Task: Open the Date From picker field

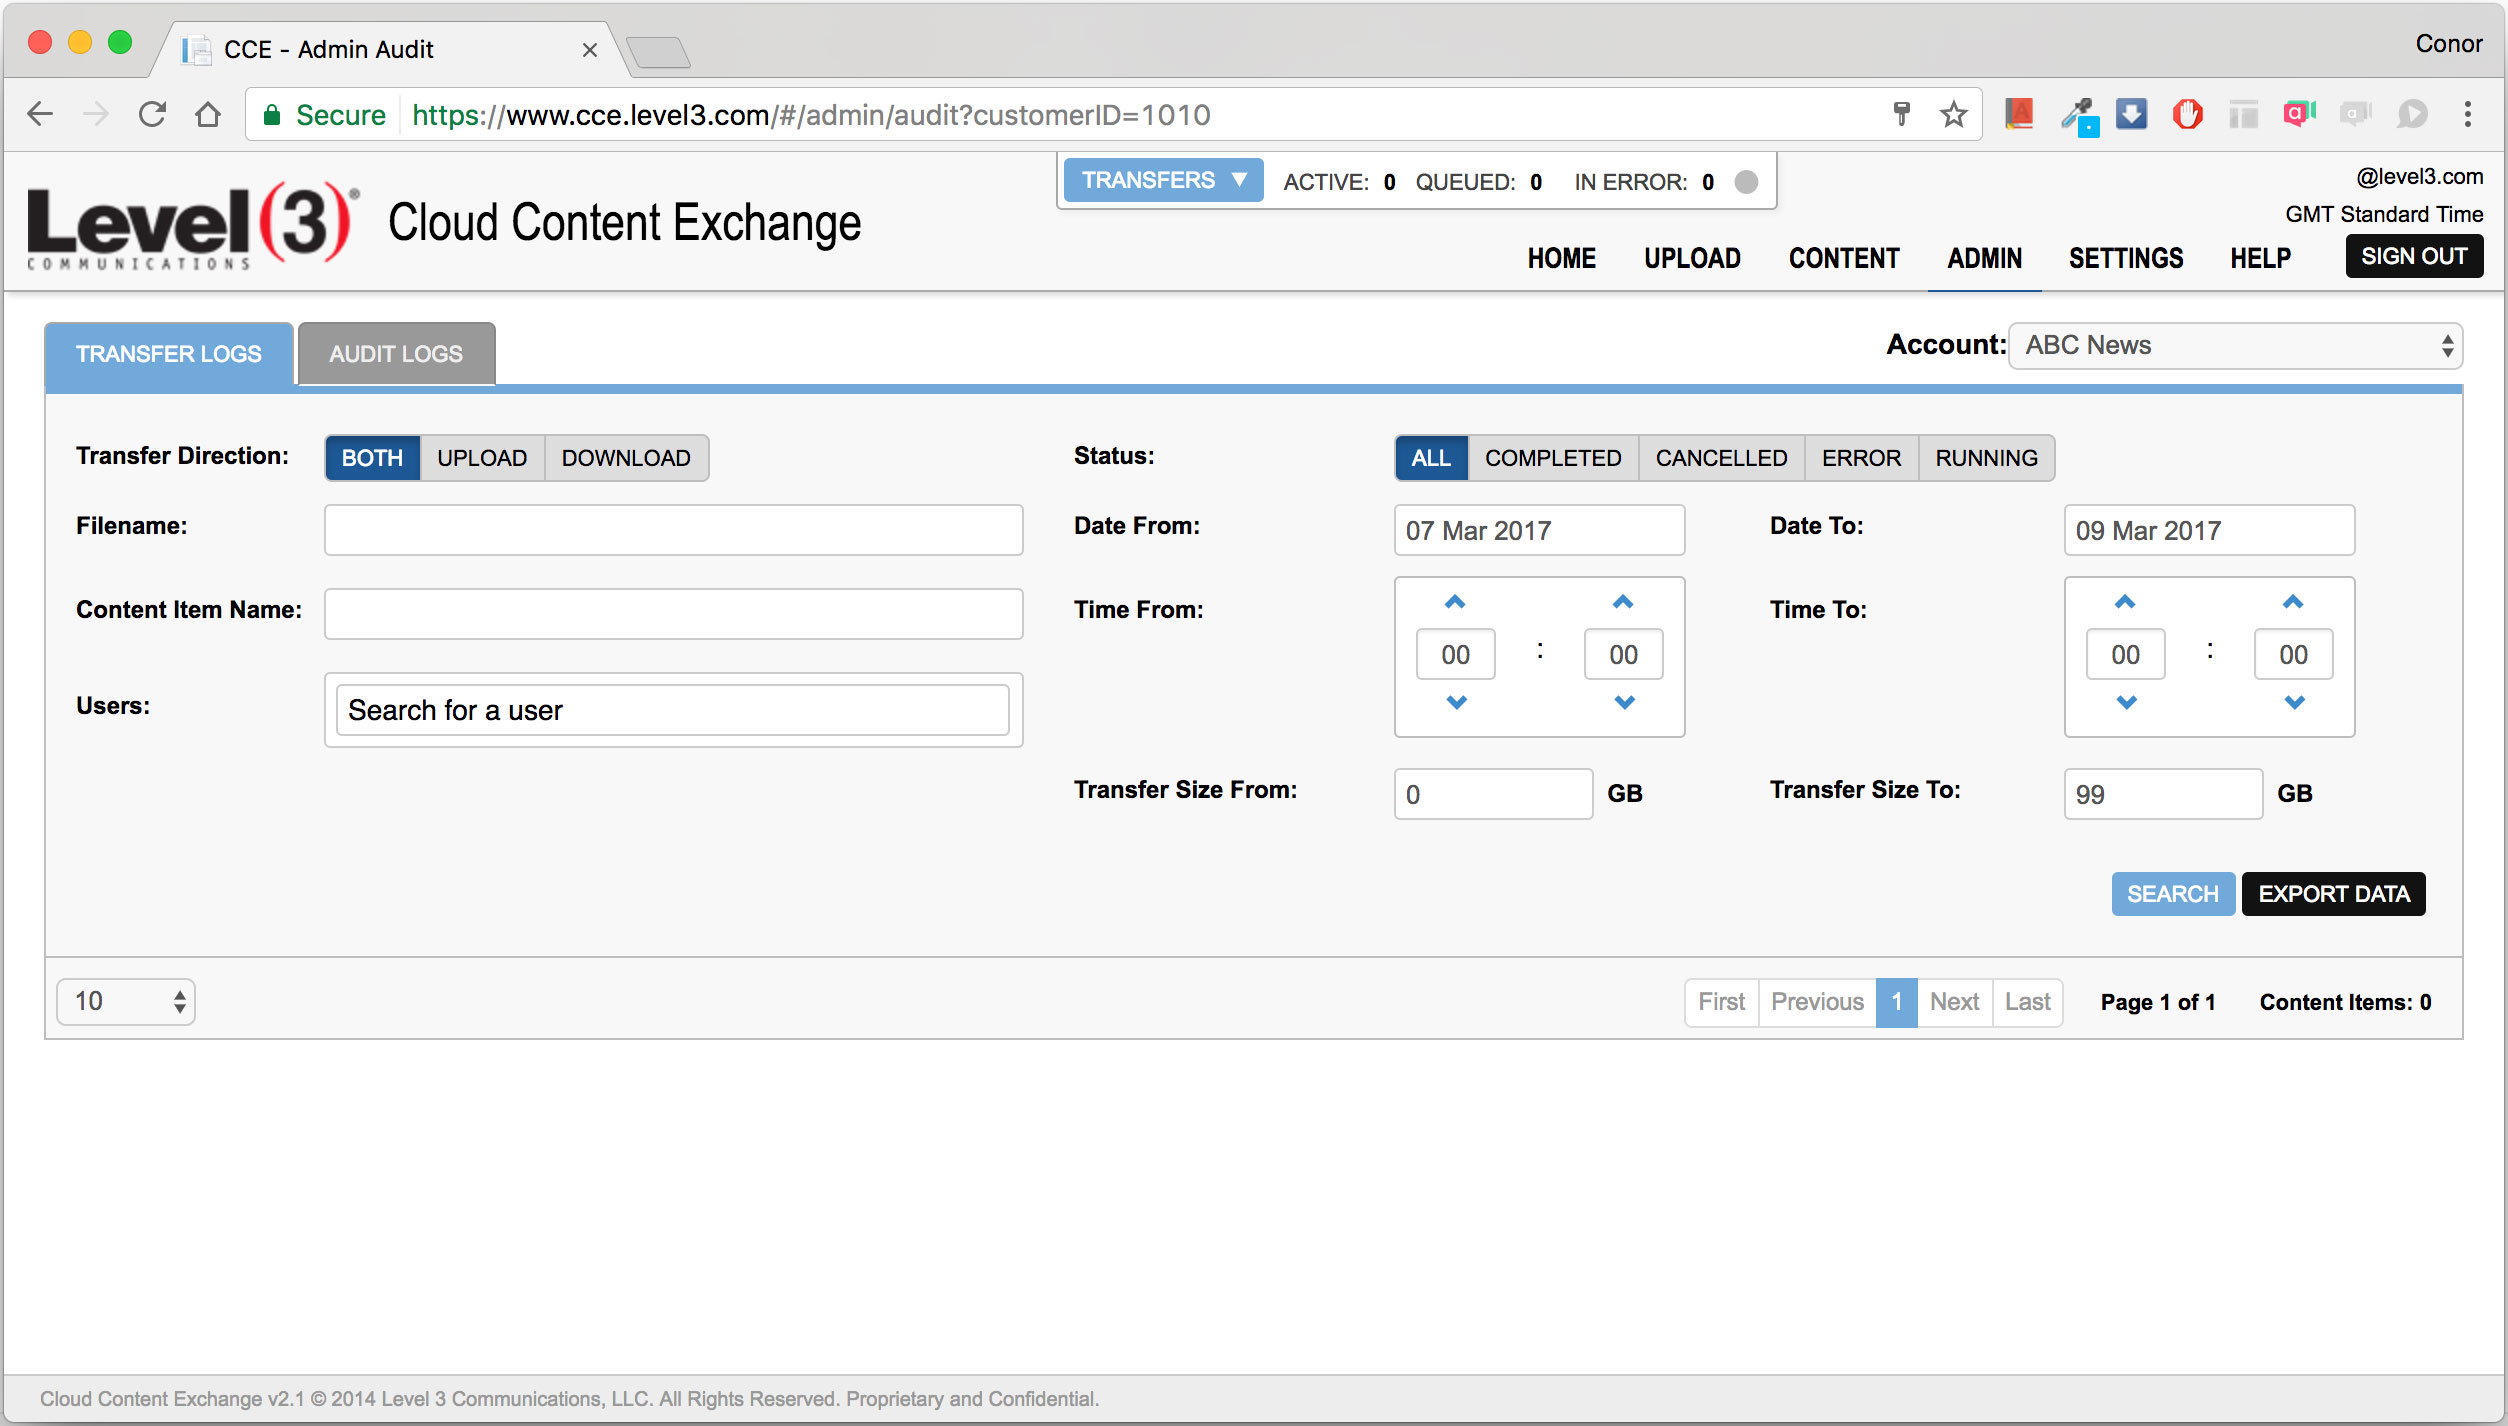Action: pyautogui.click(x=1539, y=530)
